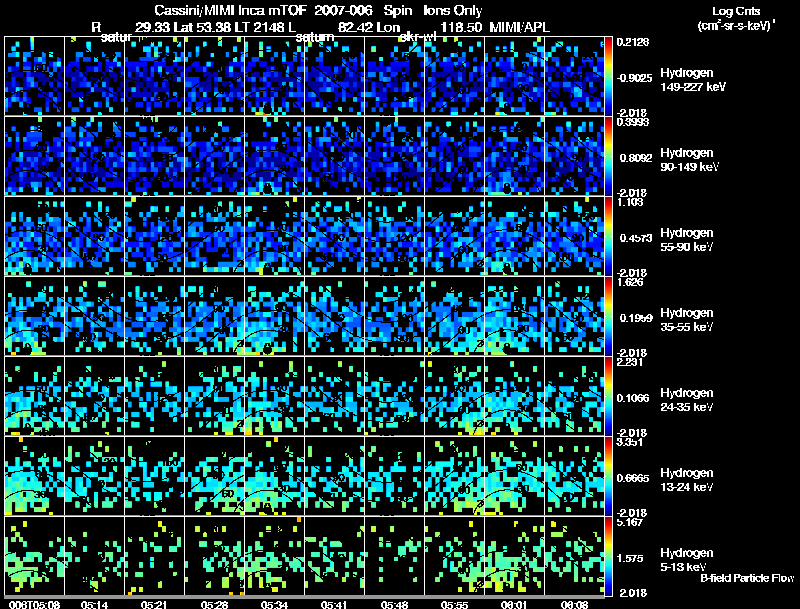This screenshot has width=800, height=609.
Task: Click the '06:08' time axis label
Action: (x=574, y=605)
